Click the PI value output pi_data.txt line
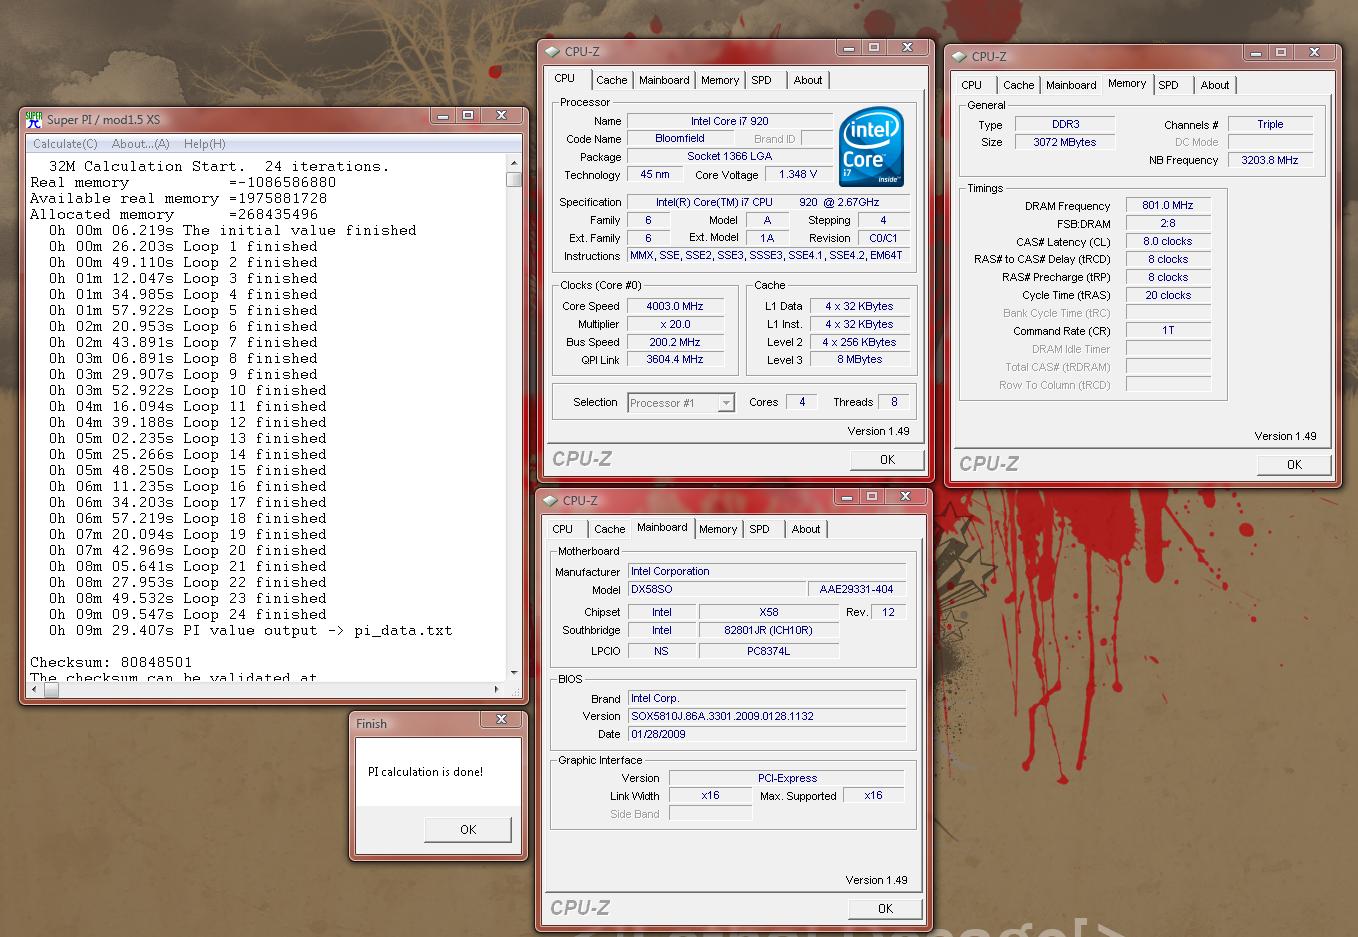1358x937 pixels. 251,630
